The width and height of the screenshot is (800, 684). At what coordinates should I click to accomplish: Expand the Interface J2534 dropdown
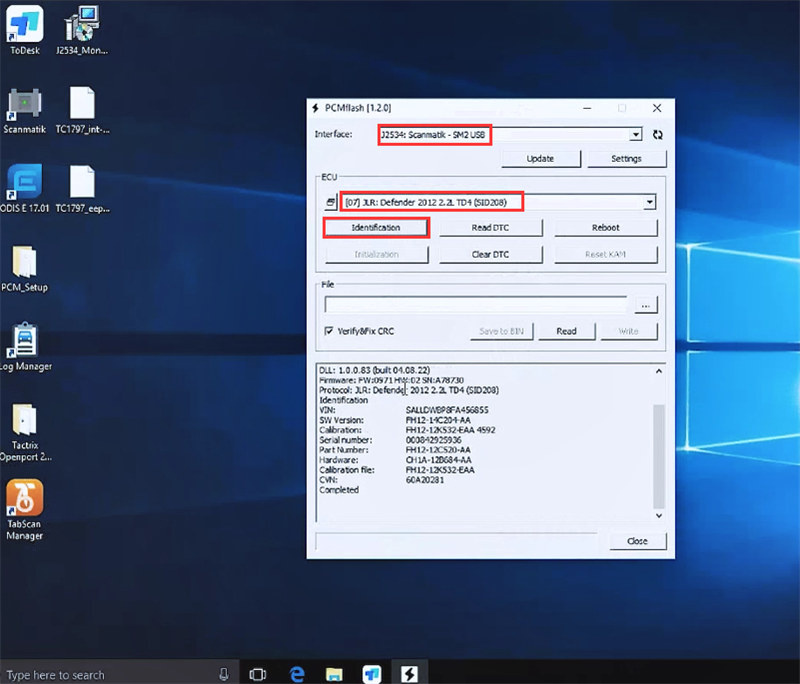636,135
